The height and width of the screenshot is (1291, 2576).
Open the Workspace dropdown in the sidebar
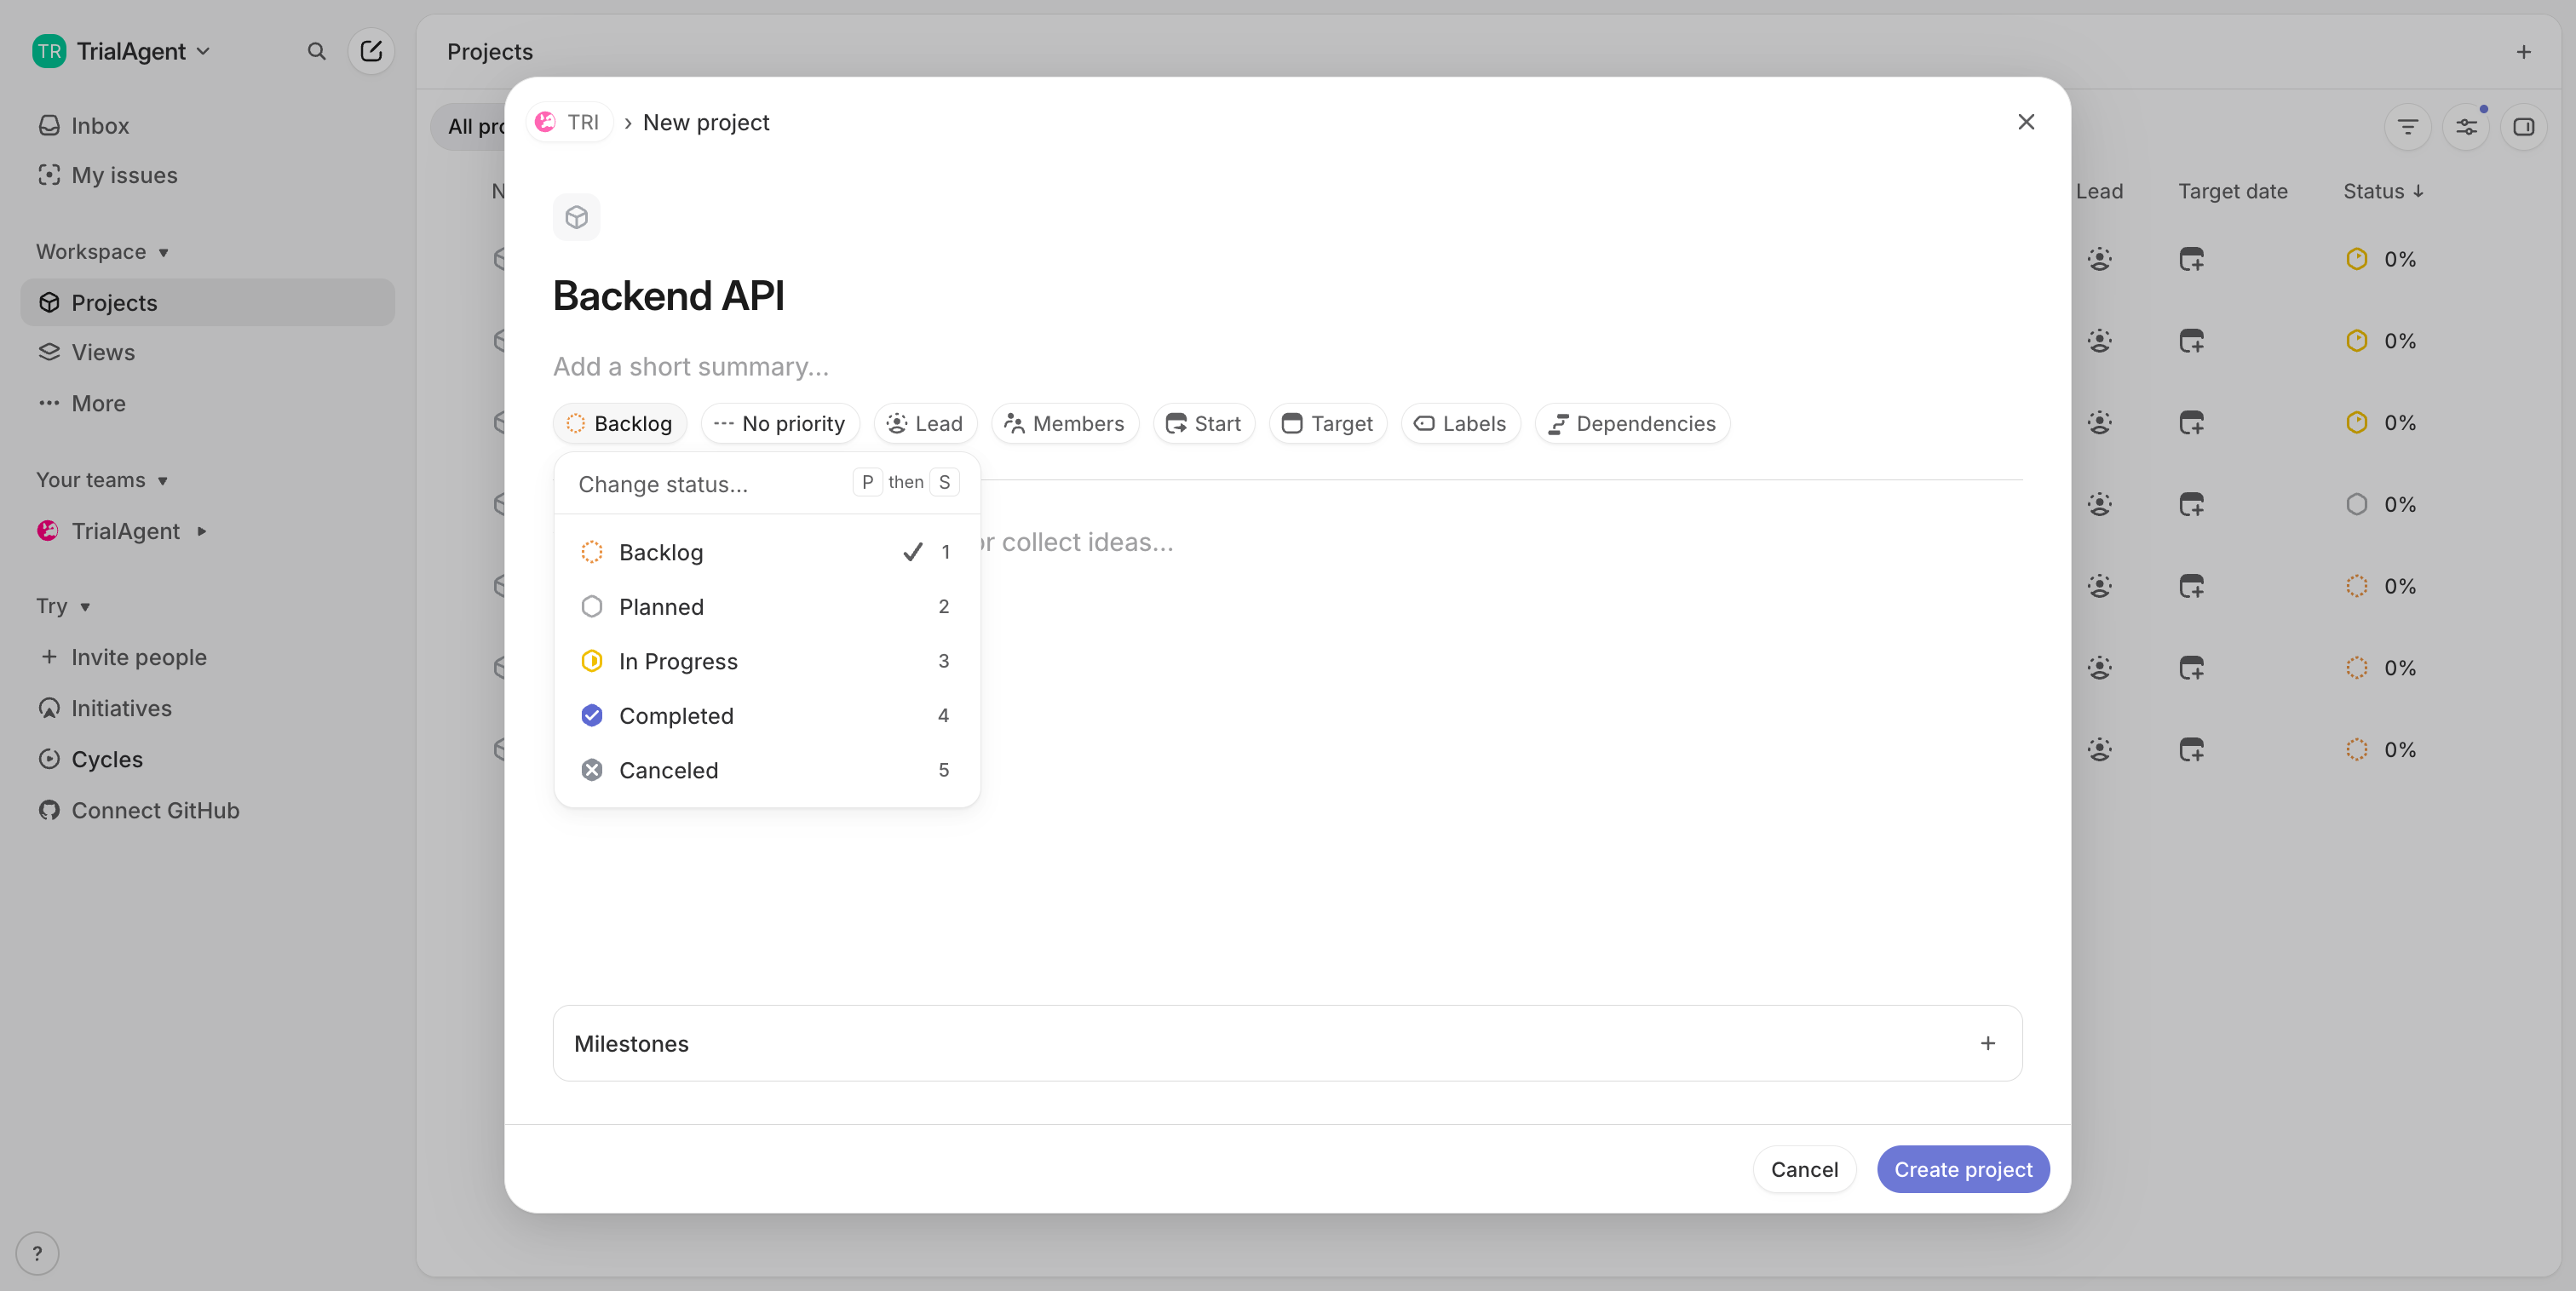click(x=102, y=251)
